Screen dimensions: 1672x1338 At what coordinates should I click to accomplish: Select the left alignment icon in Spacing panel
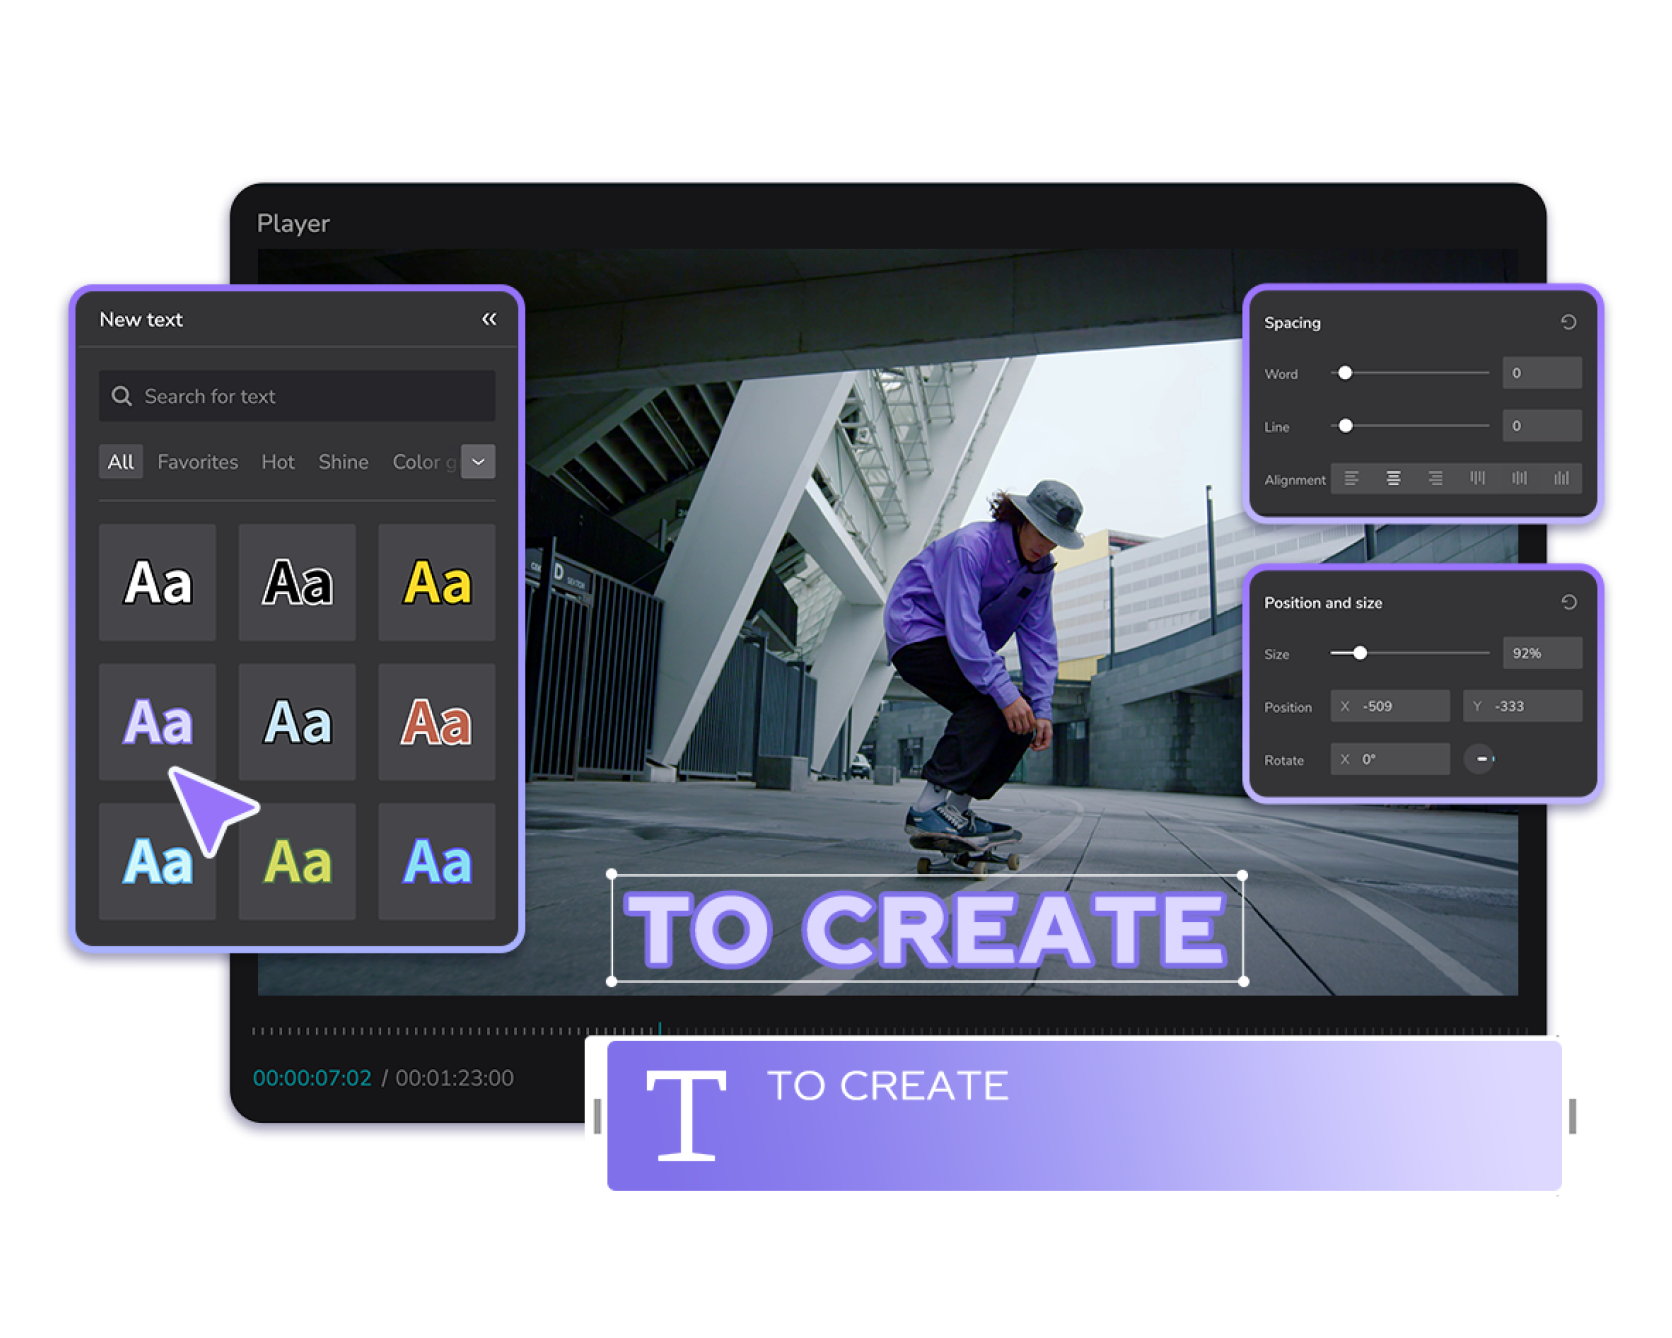1351,478
